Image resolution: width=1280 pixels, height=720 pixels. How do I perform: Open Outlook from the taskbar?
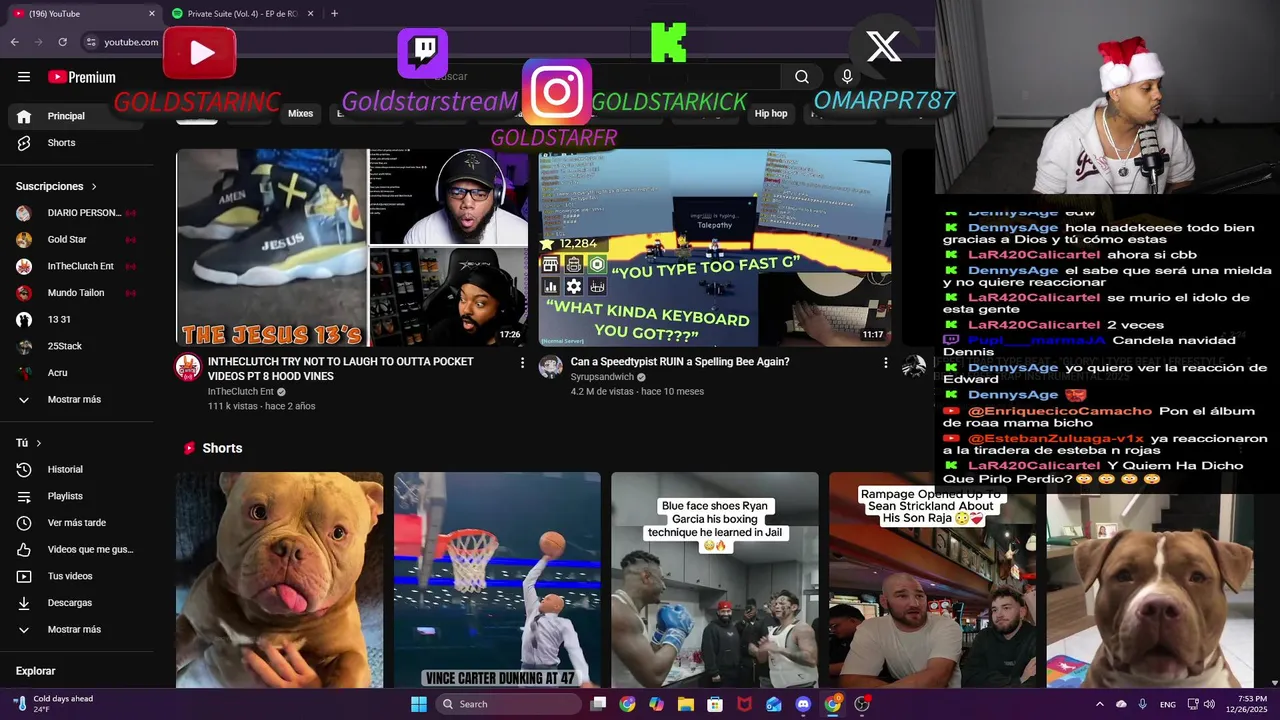[x=774, y=704]
